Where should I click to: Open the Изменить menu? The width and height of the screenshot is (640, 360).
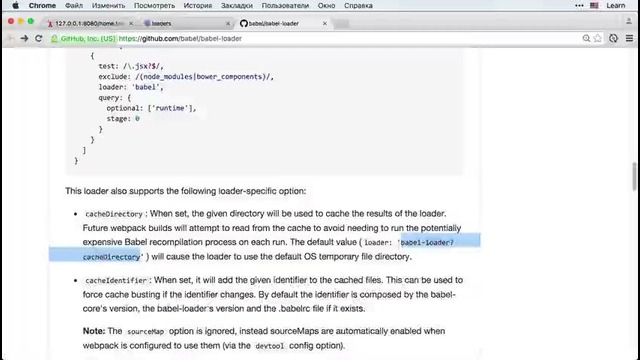tap(108, 6)
